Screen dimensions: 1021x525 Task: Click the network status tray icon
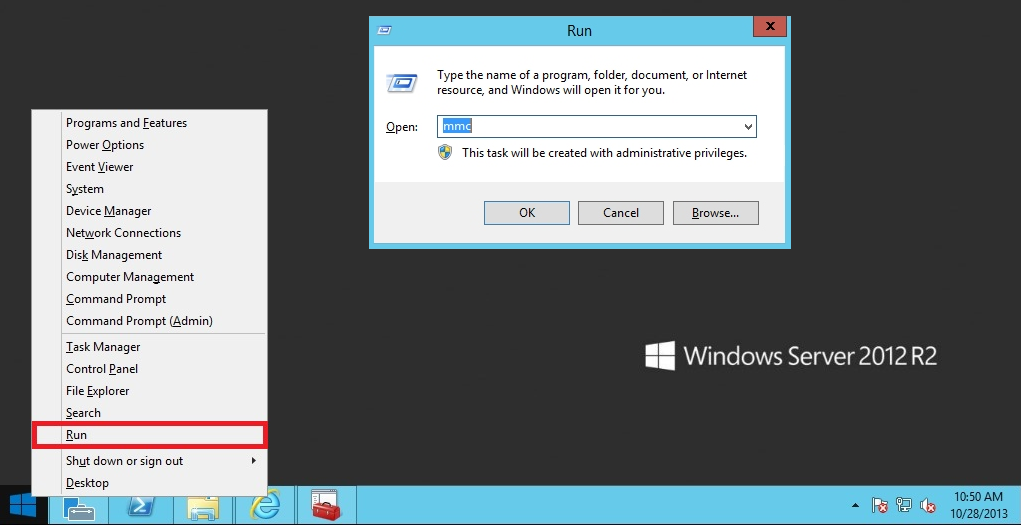pyautogui.click(x=904, y=506)
